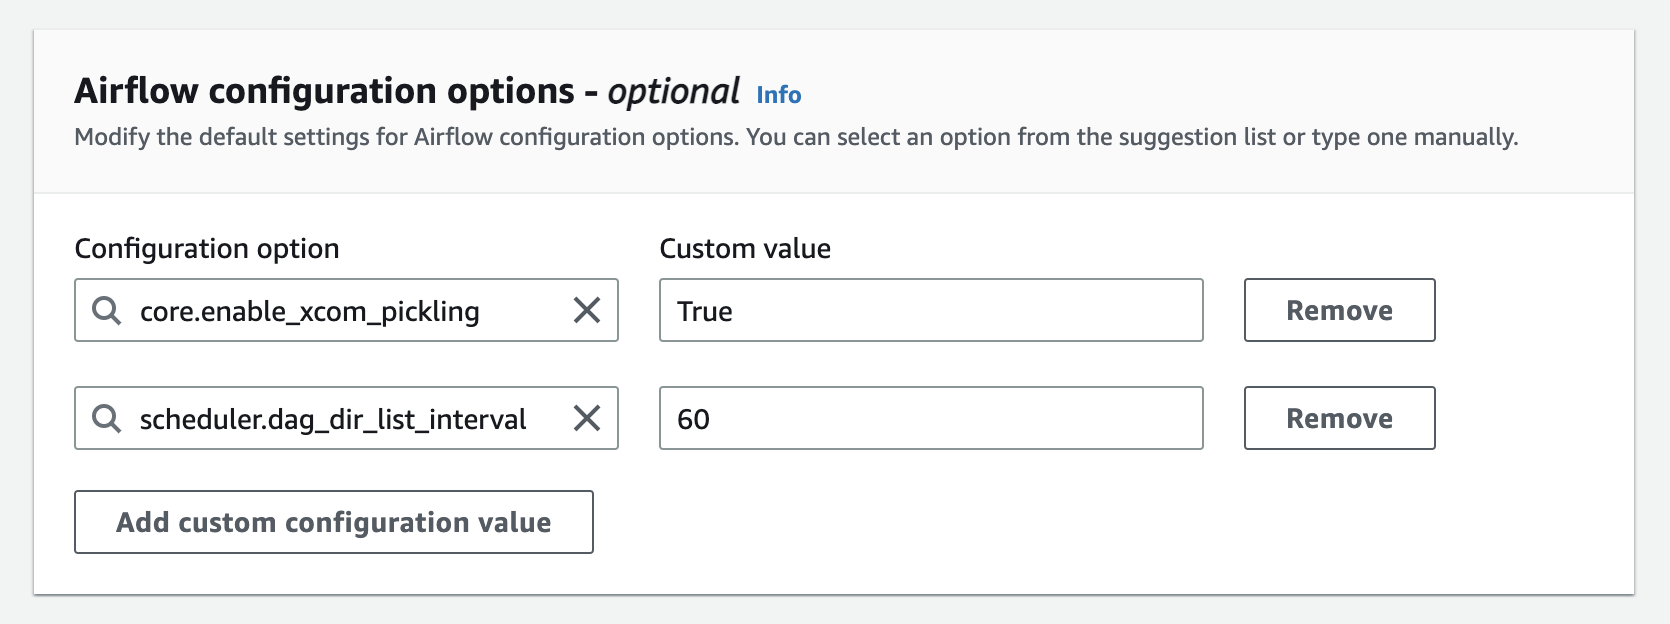Screen dimensions: 1670x624
Task: Click the "Modify the default settings" description sentence
Action: [x=406, y=137]
